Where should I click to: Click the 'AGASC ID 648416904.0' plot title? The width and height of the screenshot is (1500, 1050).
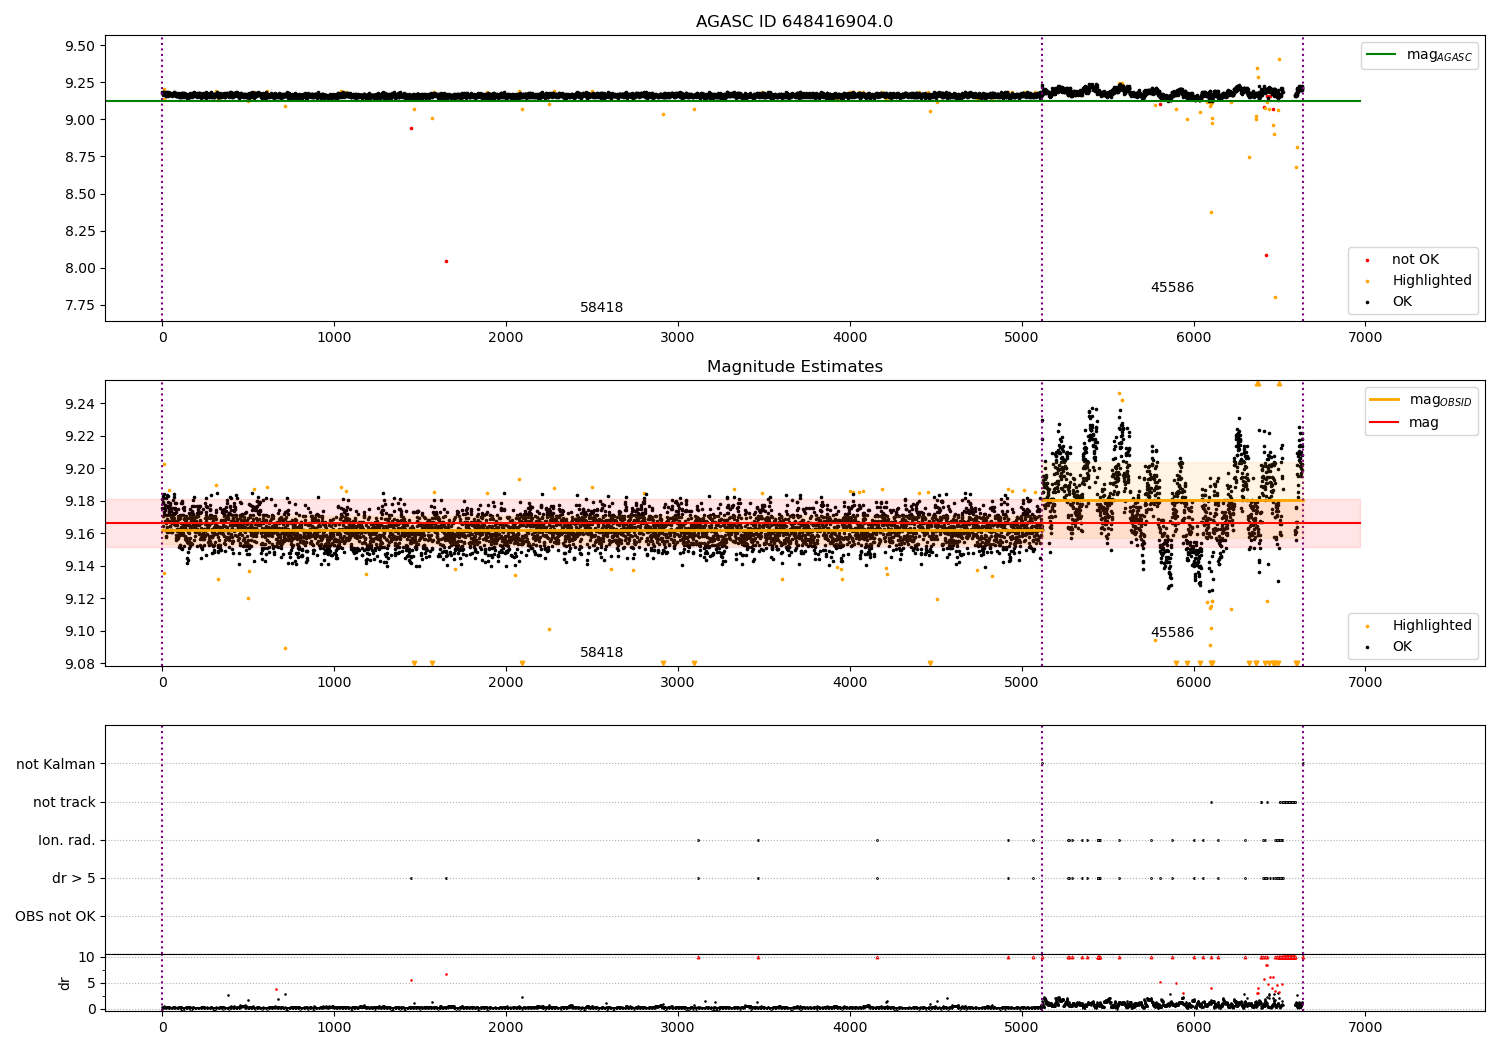794,22
